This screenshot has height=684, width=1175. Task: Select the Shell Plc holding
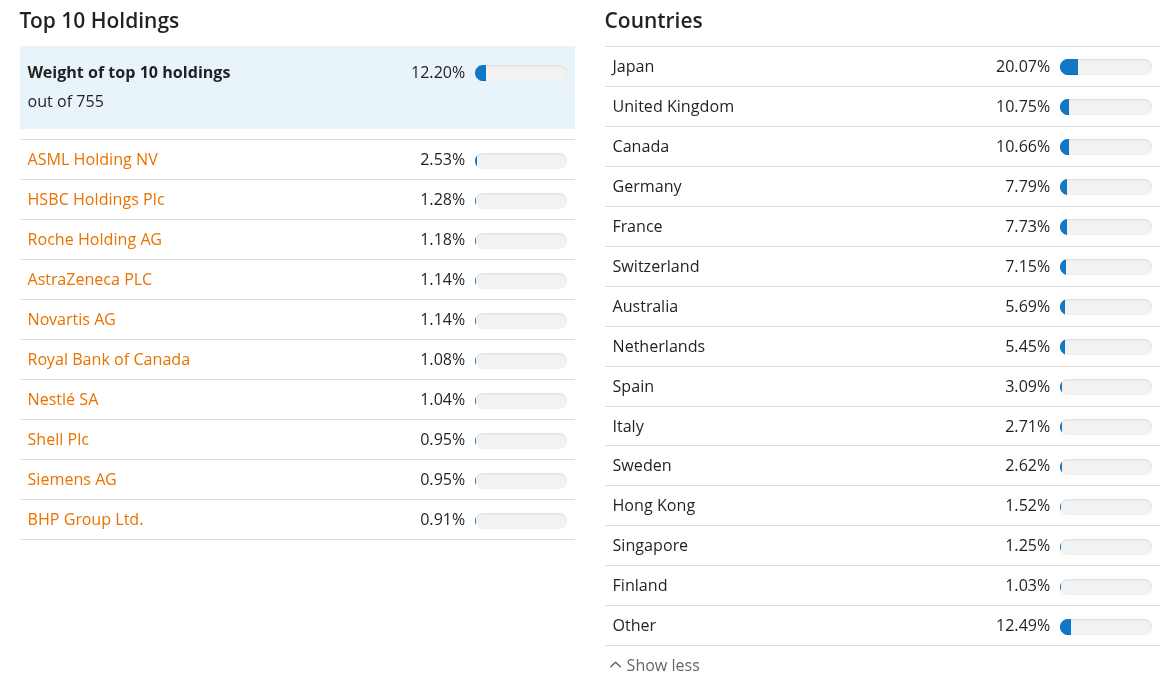(58, 439)
